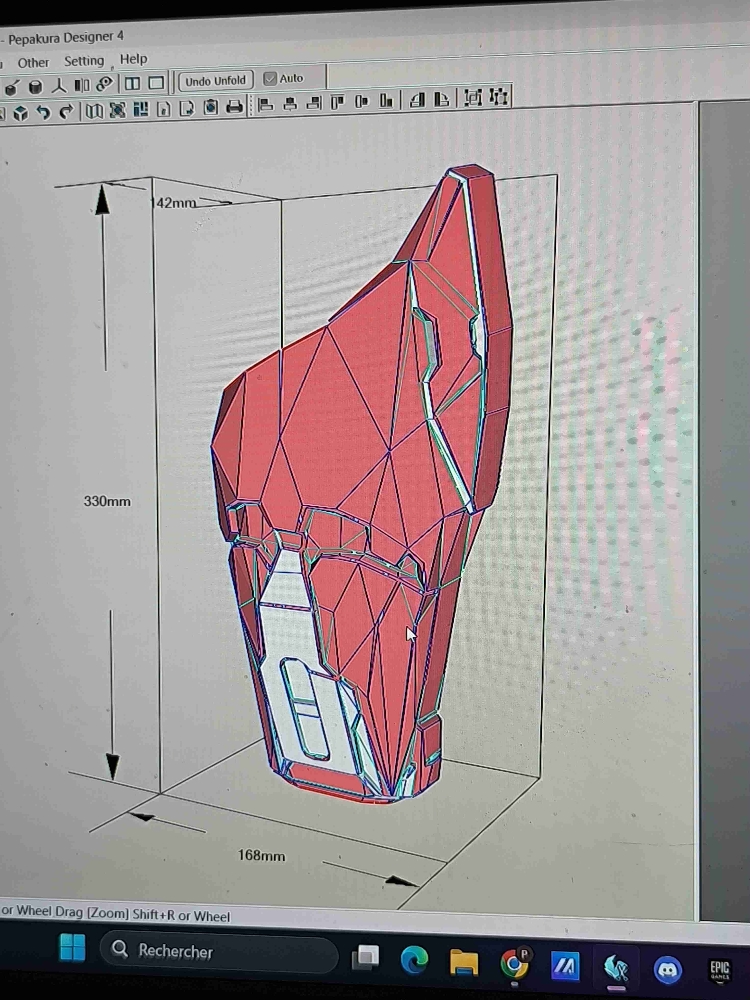Image resolution: width=750 pixels, height=1000 pixels.
Task: Click the 3D cube icon in toolbar
Action: (20, 113)
